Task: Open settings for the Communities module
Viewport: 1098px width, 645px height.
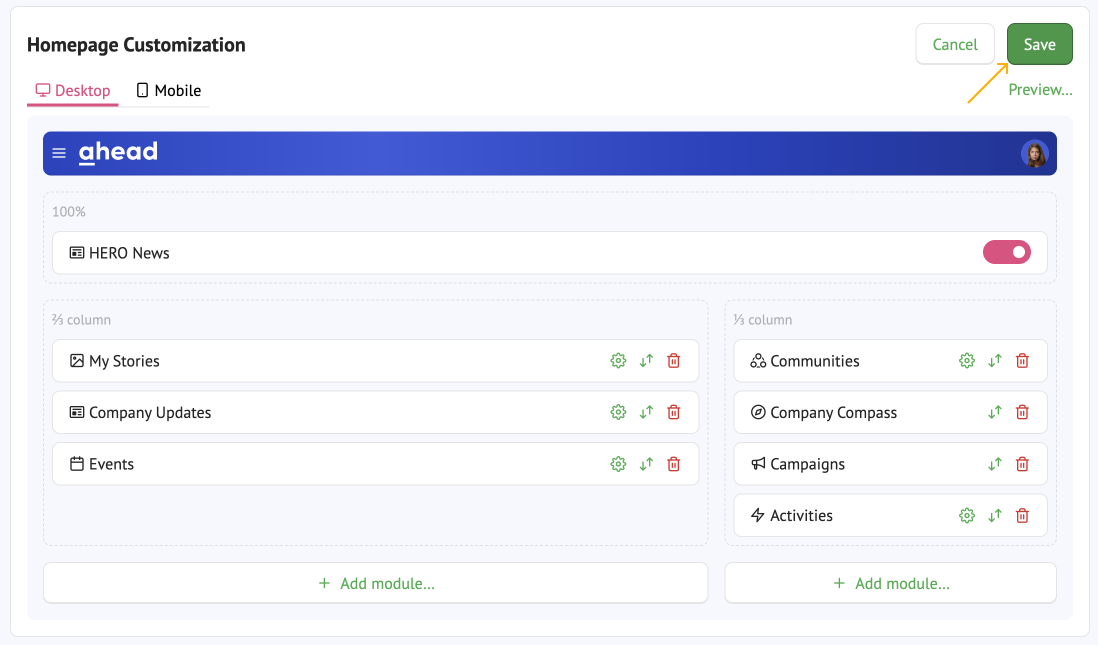Action: pyautogui.click(x=967, y=361)
